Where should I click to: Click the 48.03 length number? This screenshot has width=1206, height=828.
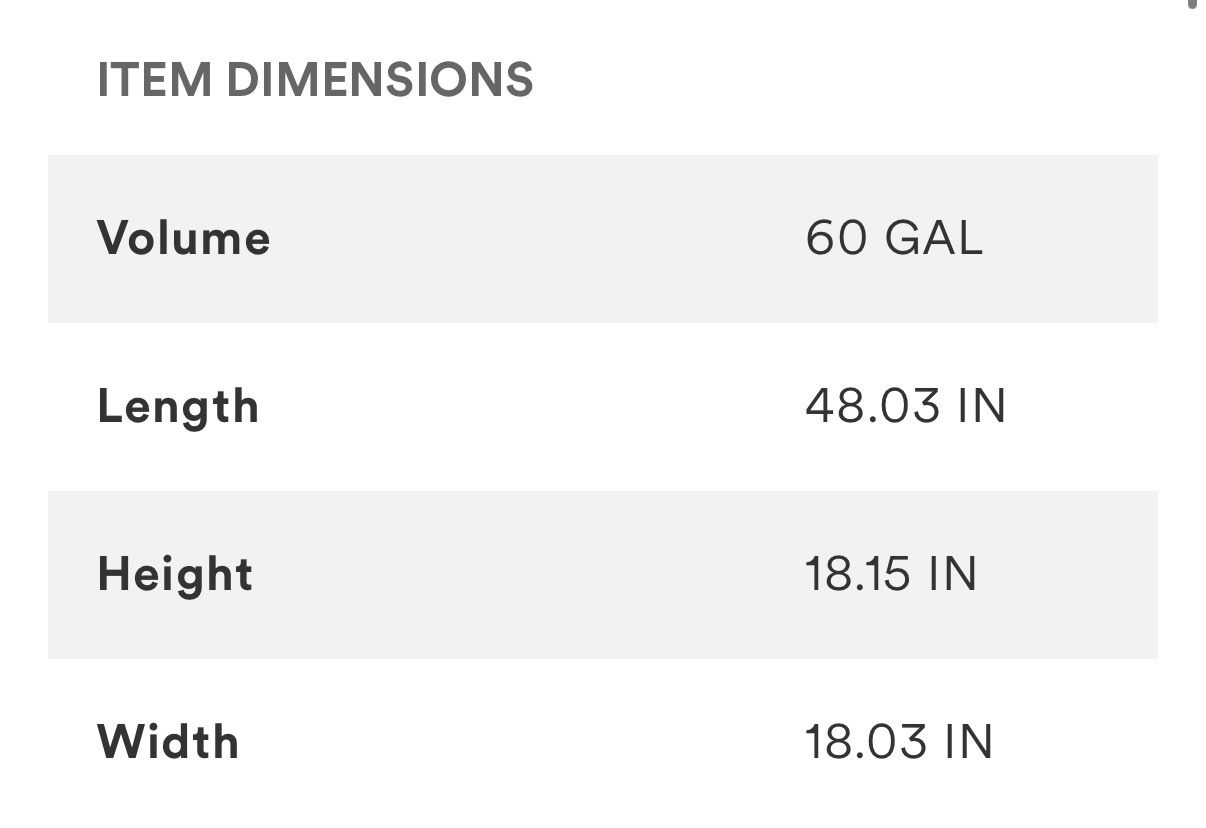(872, 406)
